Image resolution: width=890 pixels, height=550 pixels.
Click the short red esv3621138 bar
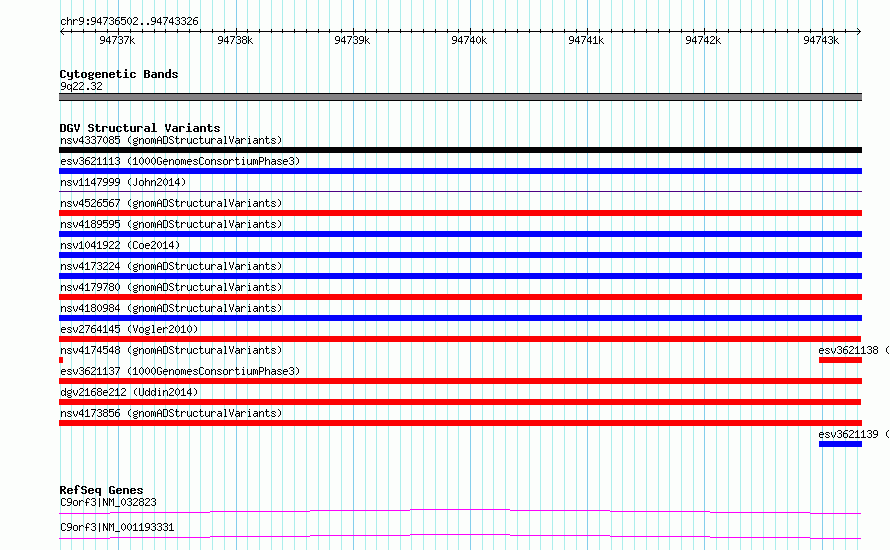840,360
